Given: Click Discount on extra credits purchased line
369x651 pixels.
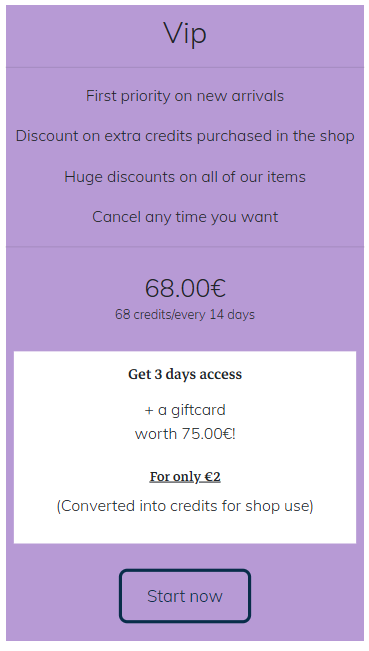Looking at the screenshot, I should [185, 136].
